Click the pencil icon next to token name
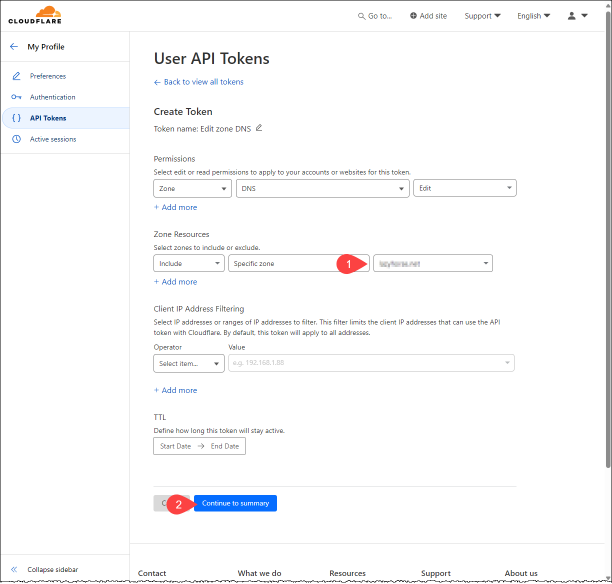612x584 pixels. tap(259, 128)
